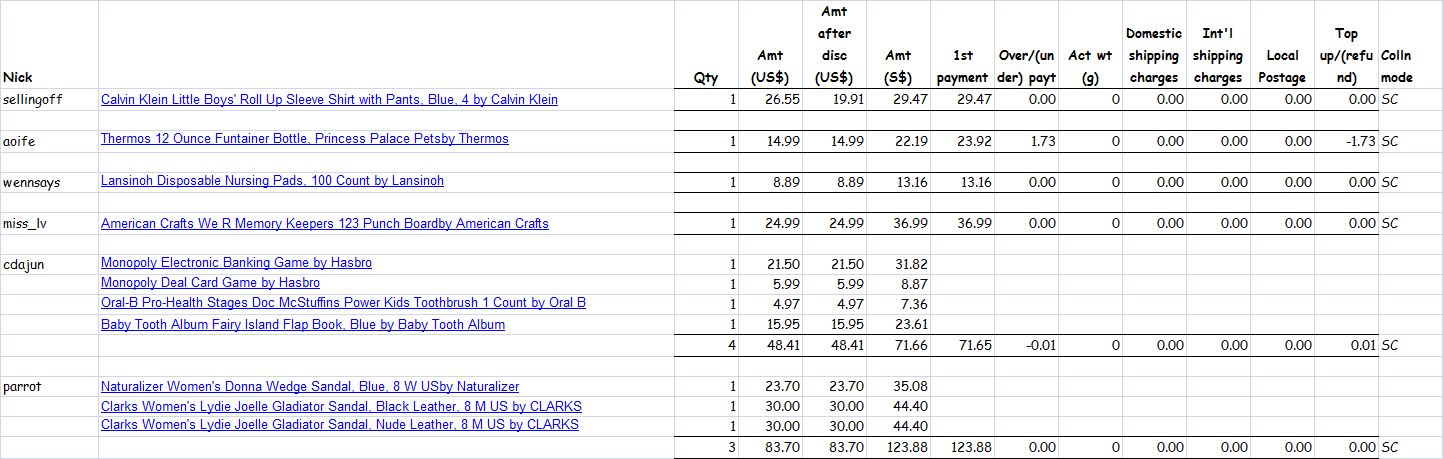Screen dimensions: 1443x459
Task: Select the 1.73 overpayment cell
Action: (x=1026, y=141)
